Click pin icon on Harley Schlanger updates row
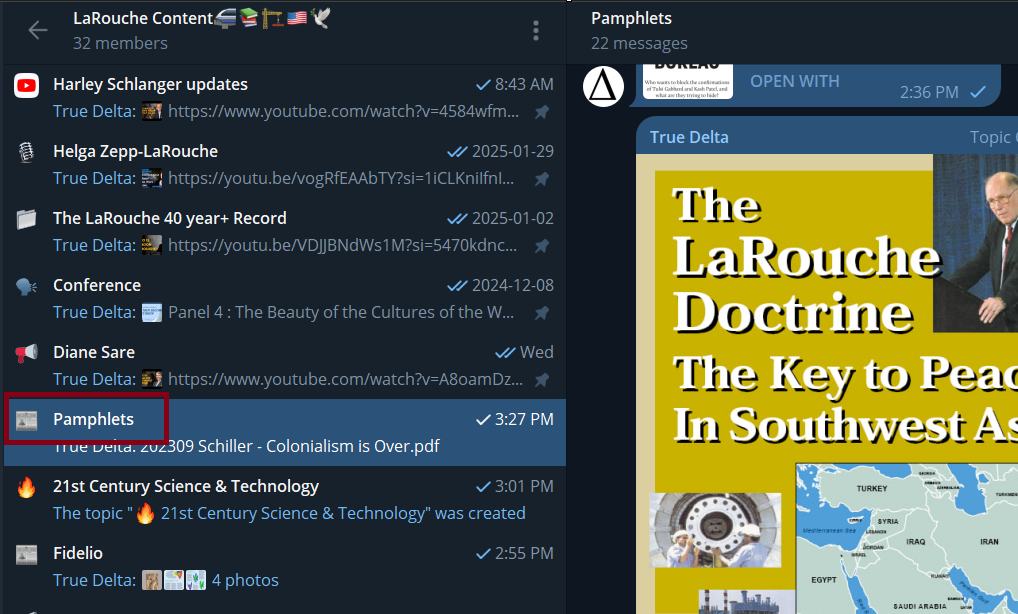 pos(541,112)
